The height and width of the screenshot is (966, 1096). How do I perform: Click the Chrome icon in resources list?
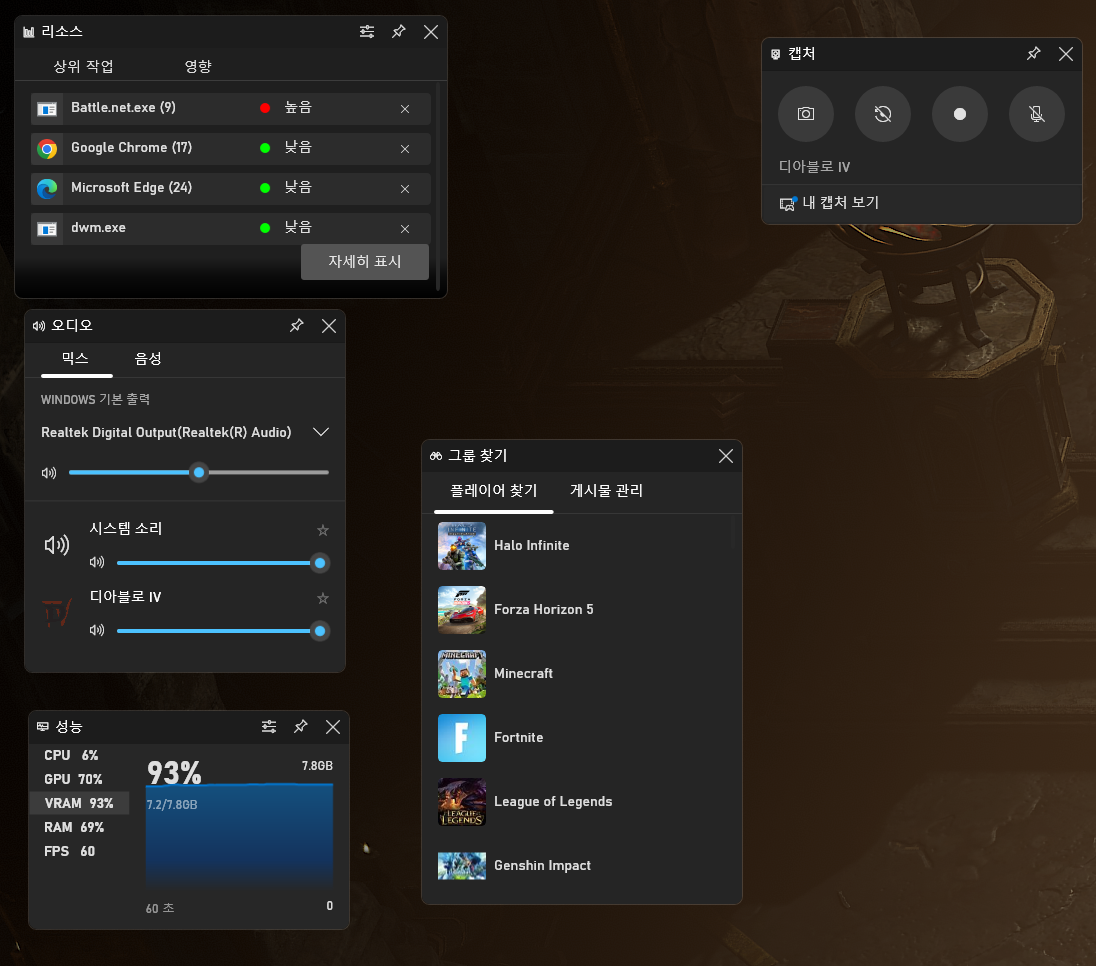coord(47,149)
